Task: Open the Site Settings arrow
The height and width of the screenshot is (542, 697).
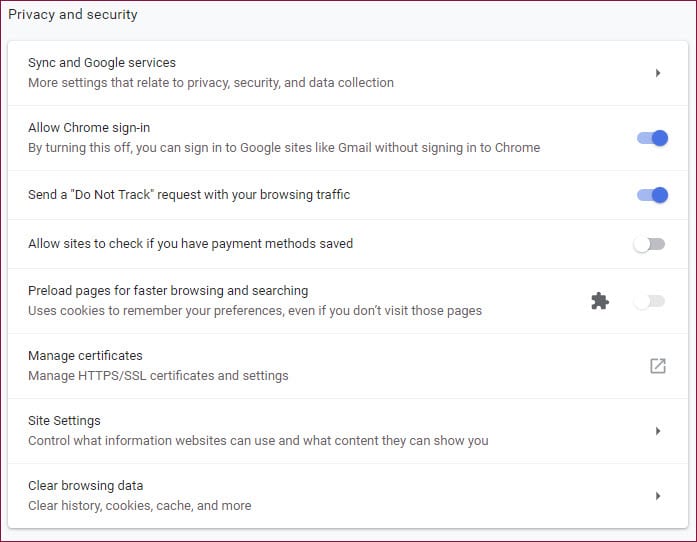Action: pyautogui.click(x=658, y=431)
